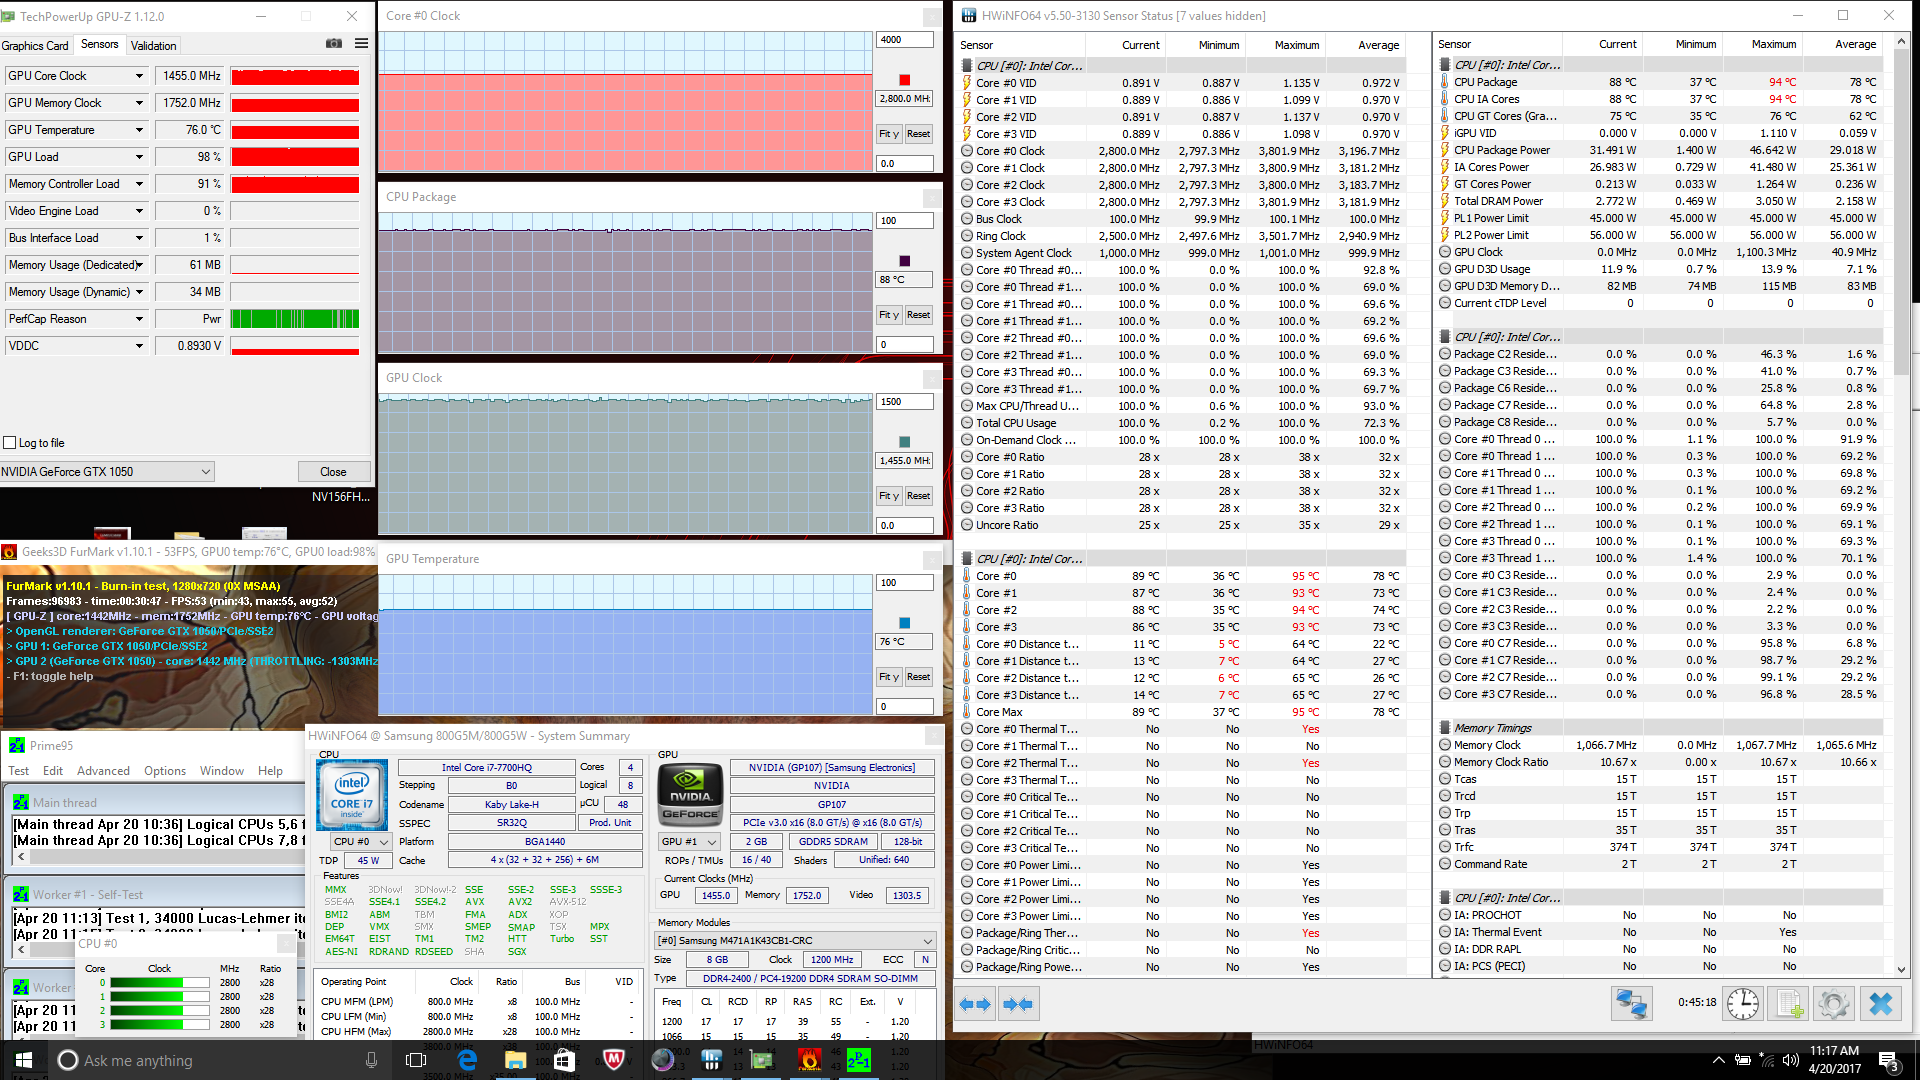Viewport: 1920px width, 1080px height.
Task: Click the GPU-Z screenshot camera icon
Action: 334,44
